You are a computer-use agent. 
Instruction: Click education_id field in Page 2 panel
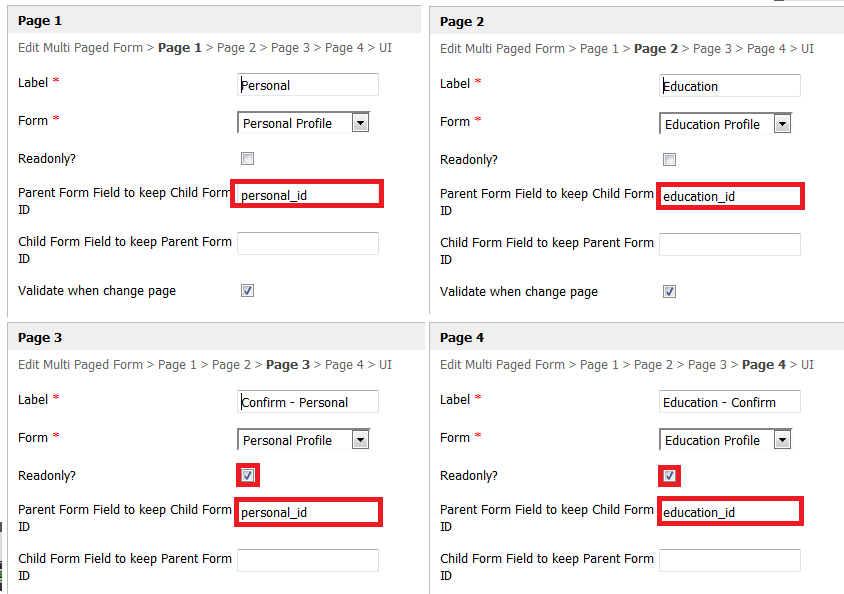point(730,196)
